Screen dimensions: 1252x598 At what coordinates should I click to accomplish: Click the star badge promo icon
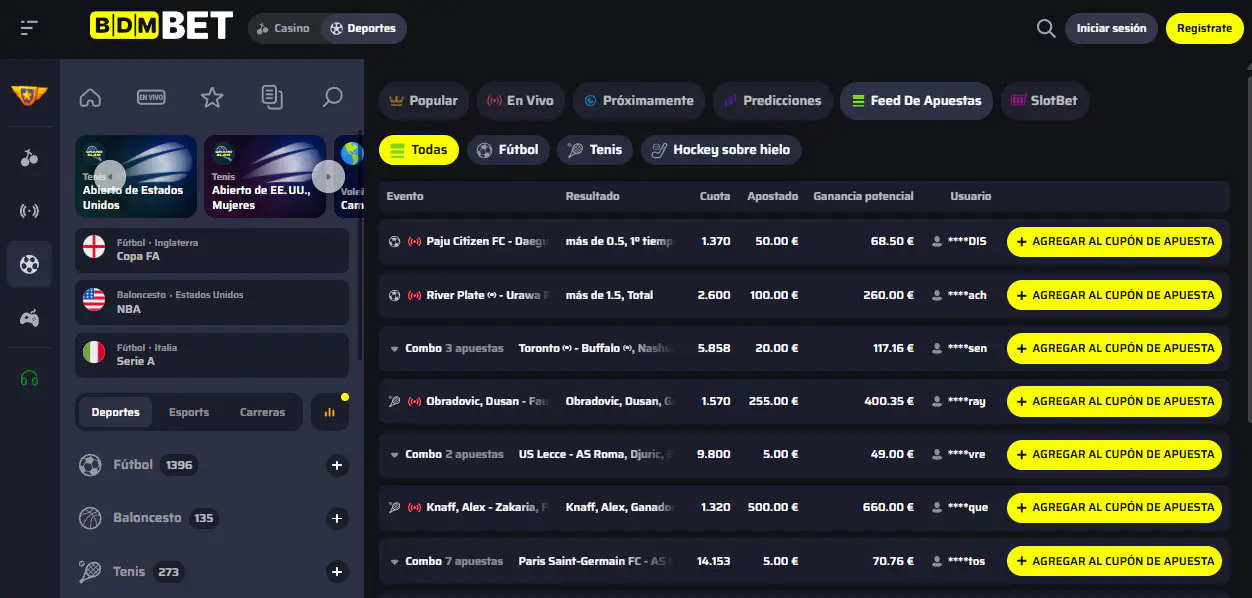tap(29, 95)
